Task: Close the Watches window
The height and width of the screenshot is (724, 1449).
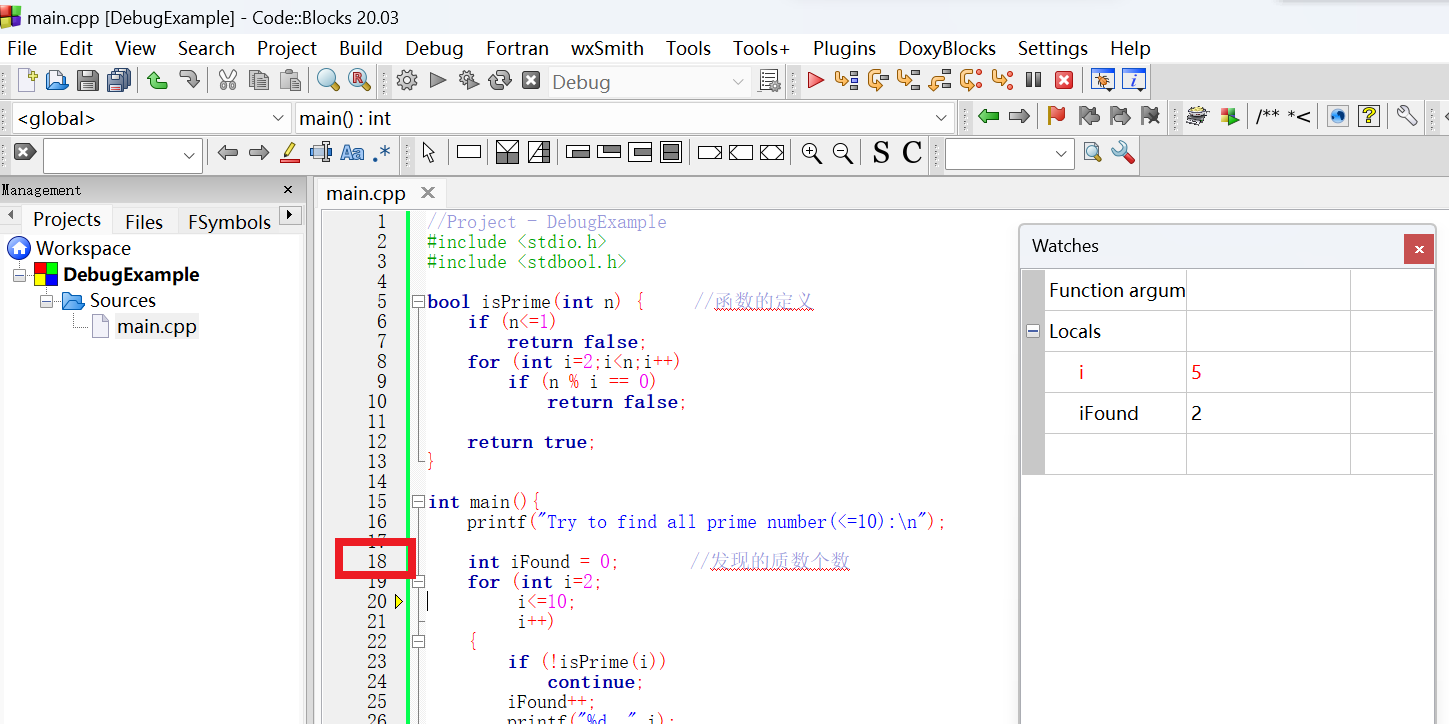Action: point(1418,248)
